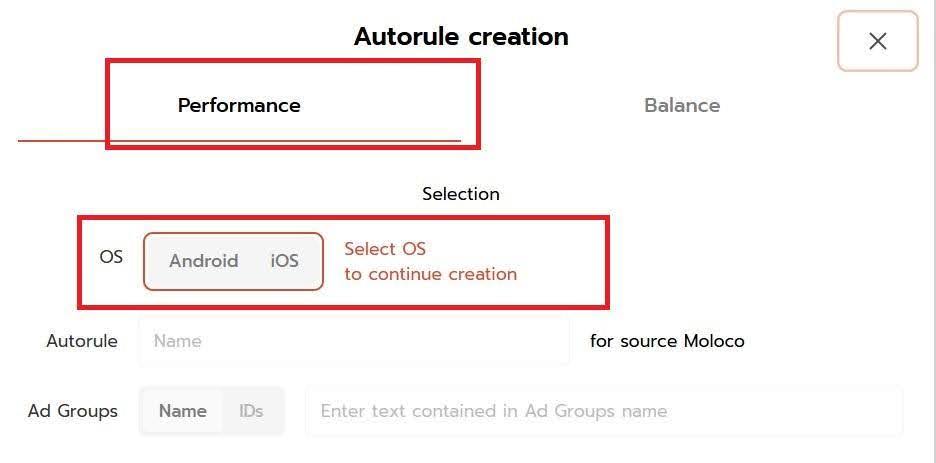Click the Ad Groups field label
936x463 pixels.
(x=73, y=411)
